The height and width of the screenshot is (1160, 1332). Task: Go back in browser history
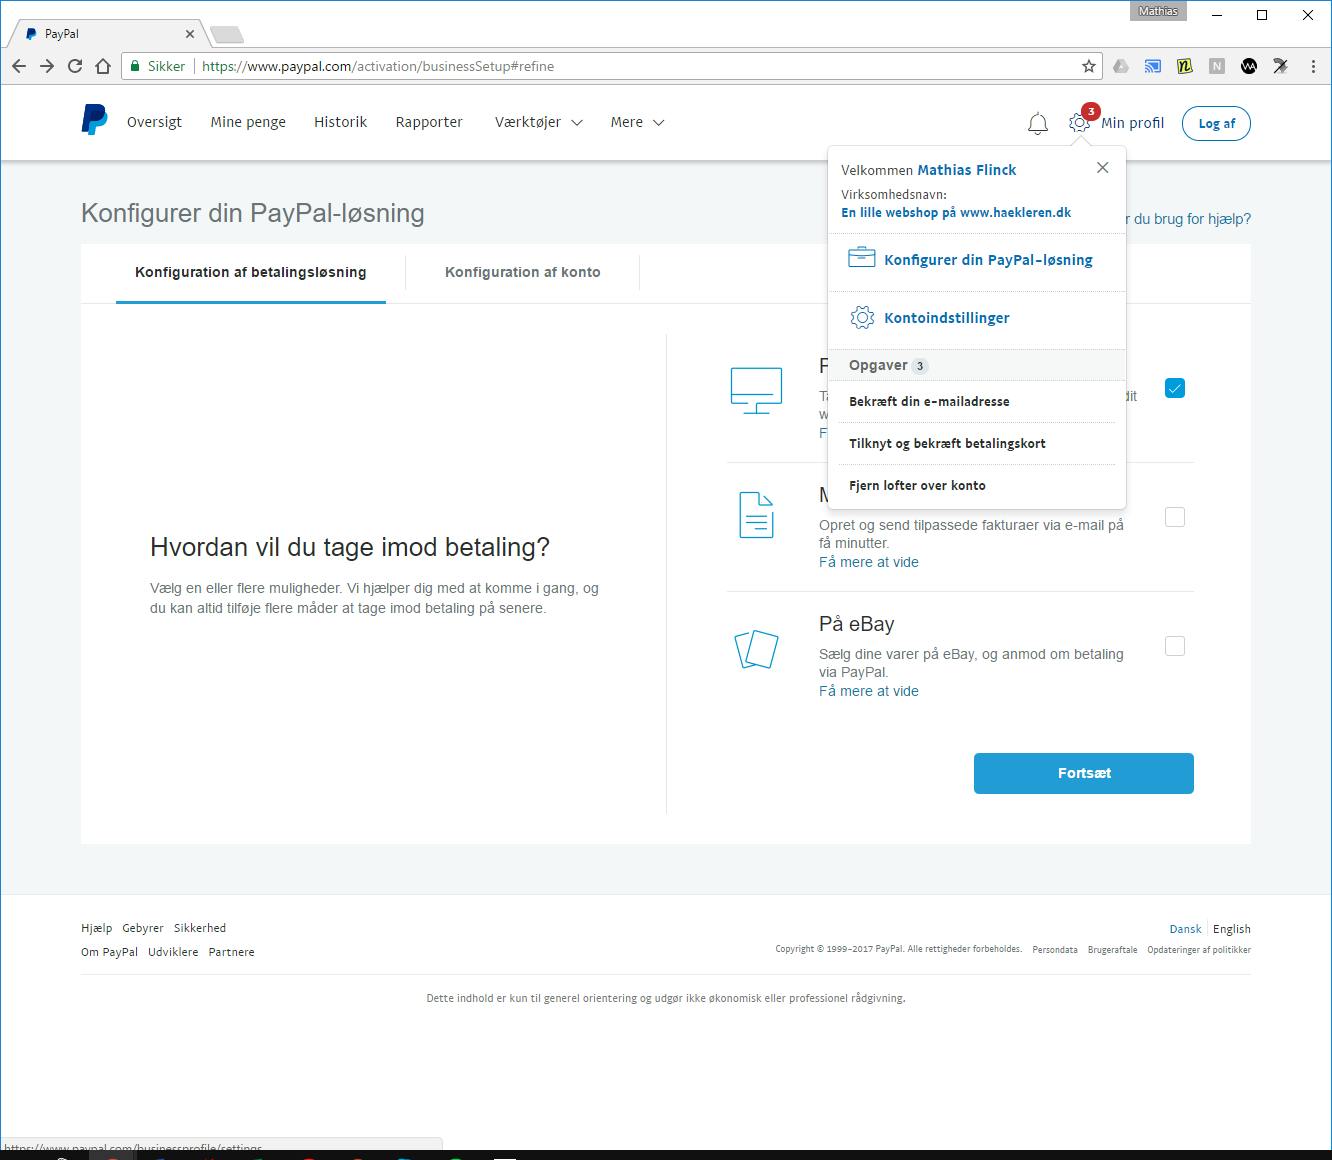point(19,66)
